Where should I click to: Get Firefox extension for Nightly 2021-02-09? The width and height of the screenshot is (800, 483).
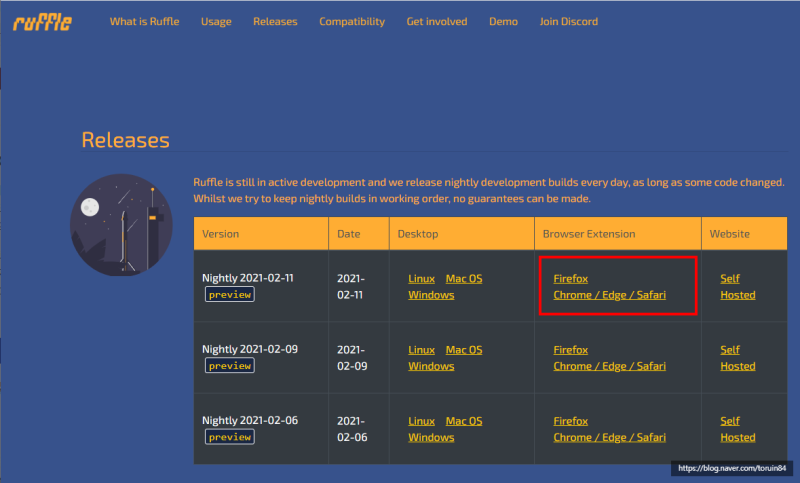570,350
